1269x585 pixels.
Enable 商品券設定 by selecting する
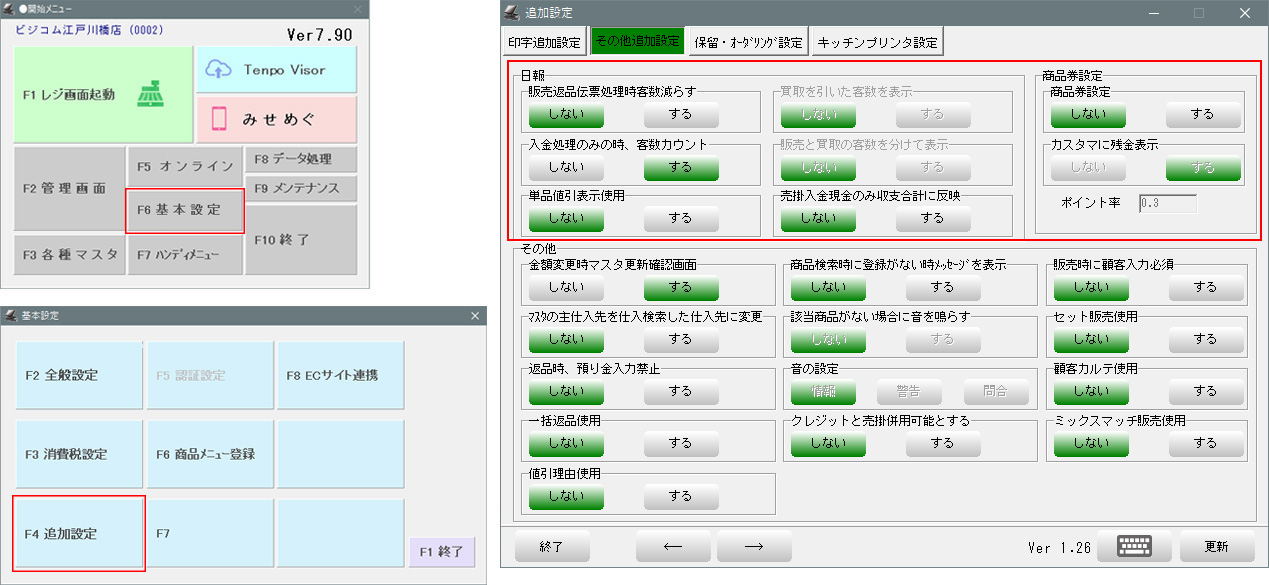(x=1202, y=114)
